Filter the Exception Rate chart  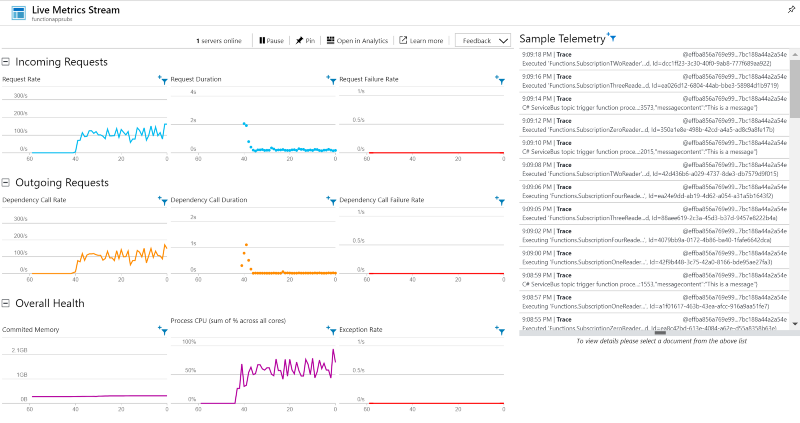500,330
